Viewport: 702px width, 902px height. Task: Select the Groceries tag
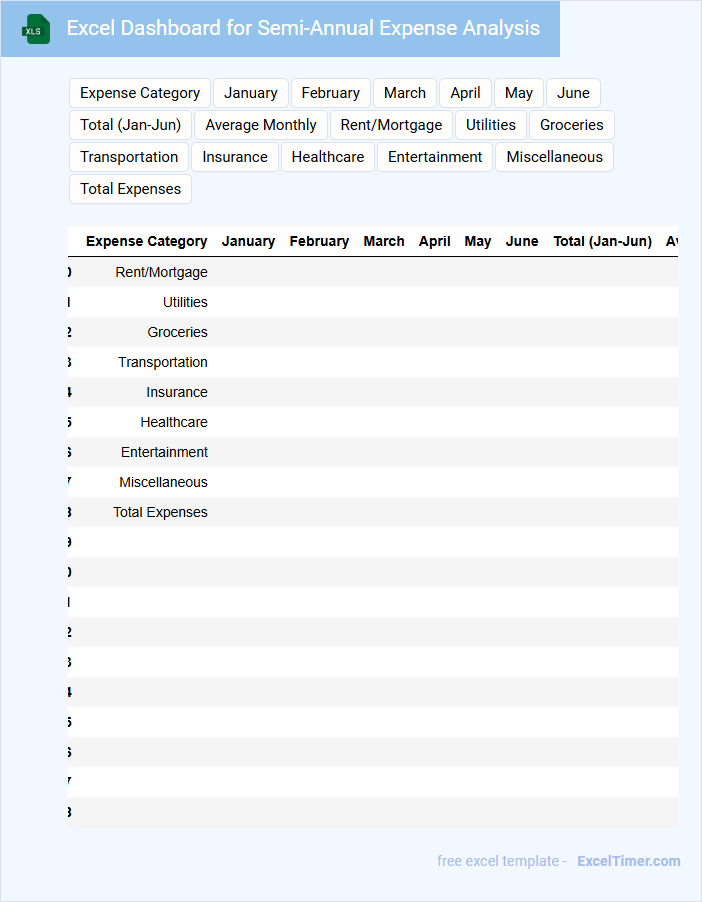[572, 125]
